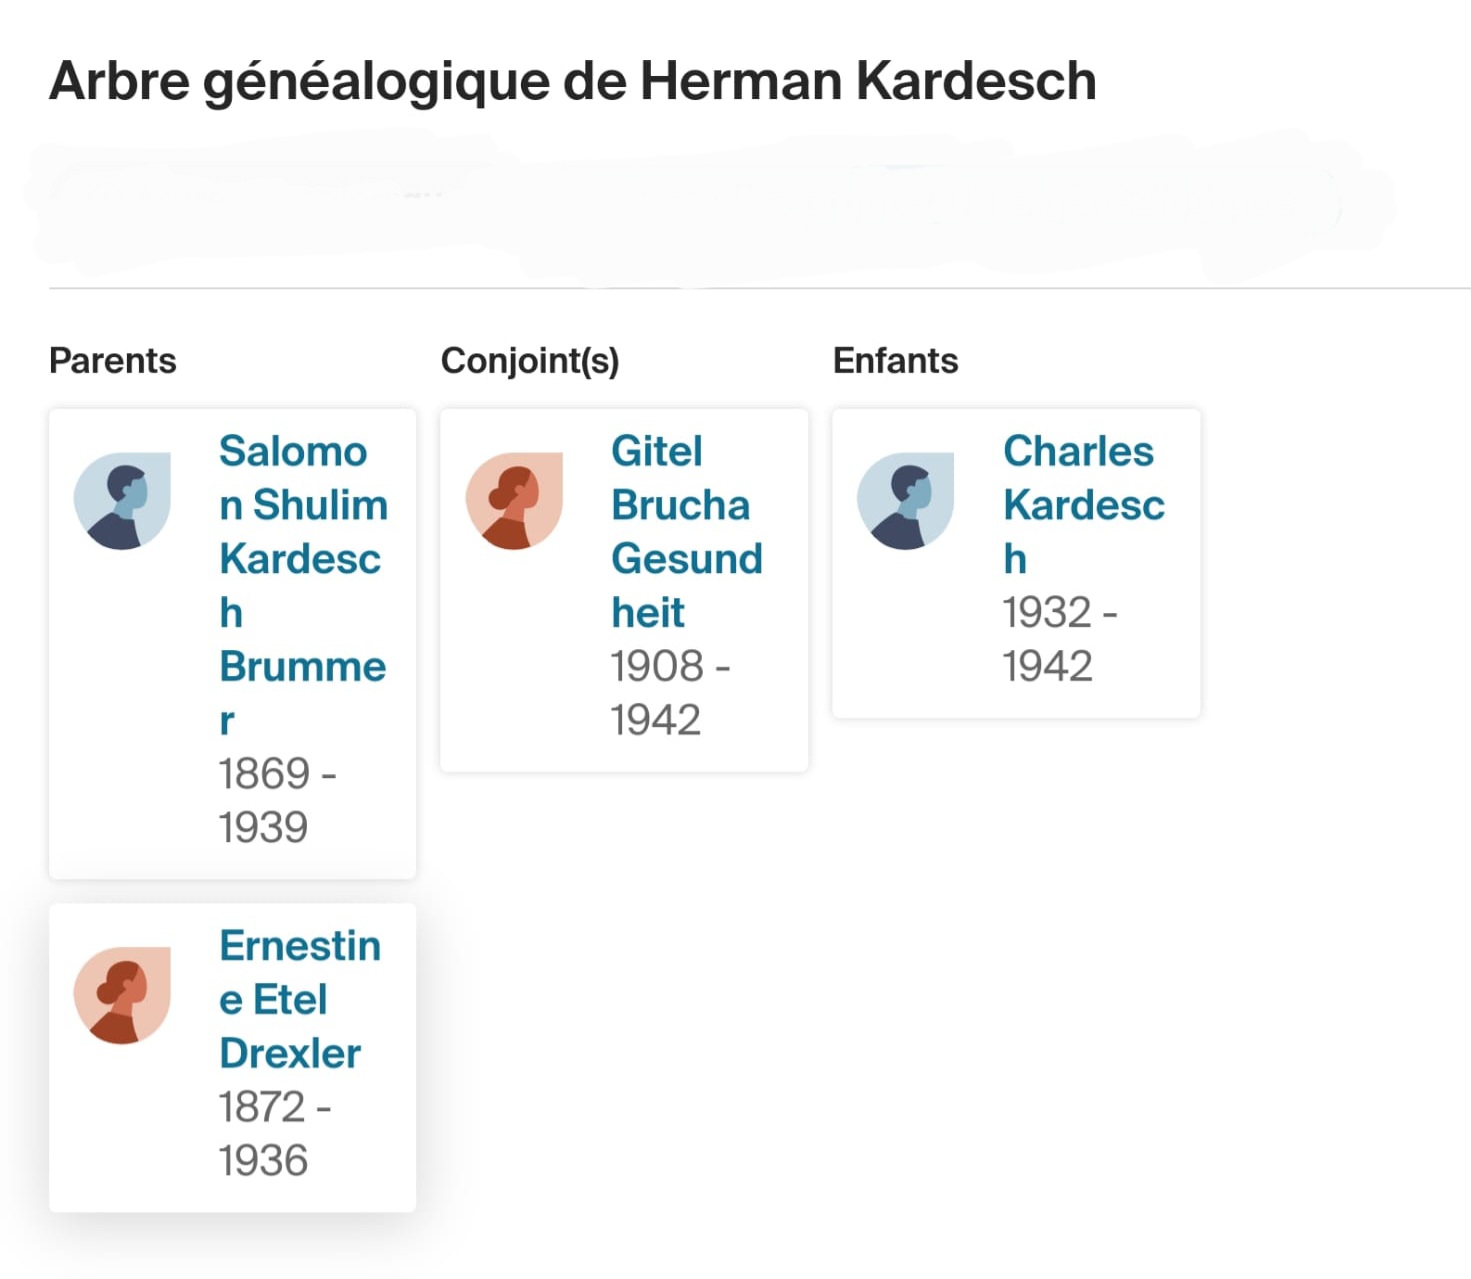Image resolution: width=1471 pixels, height=1279 pixels.
Task: Click Charles Kardesch's male avatar icon
Action: pyautogui.click(x=905, y=500)
